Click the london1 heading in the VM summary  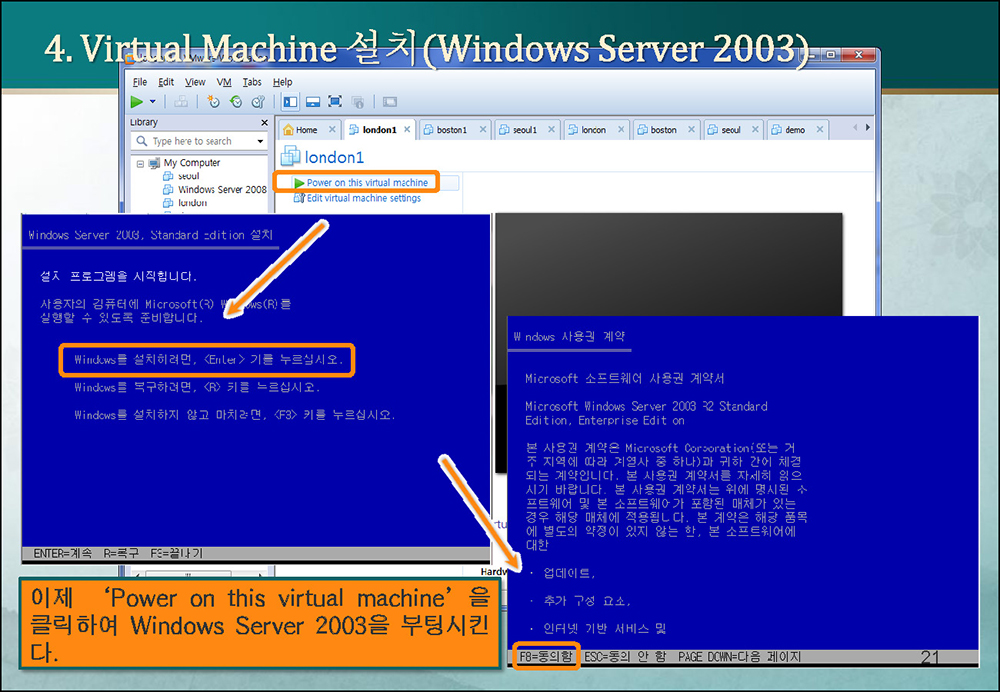pyautogui.click(x=334, y=157)
